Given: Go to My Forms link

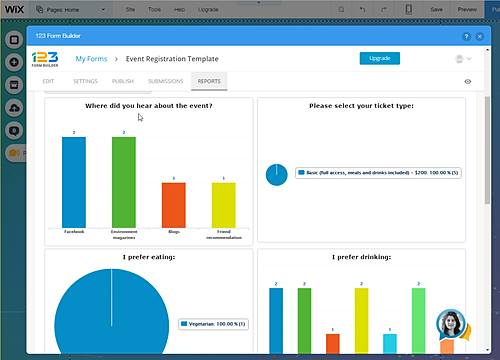Looking at the screenshot, I should [91, 59].
